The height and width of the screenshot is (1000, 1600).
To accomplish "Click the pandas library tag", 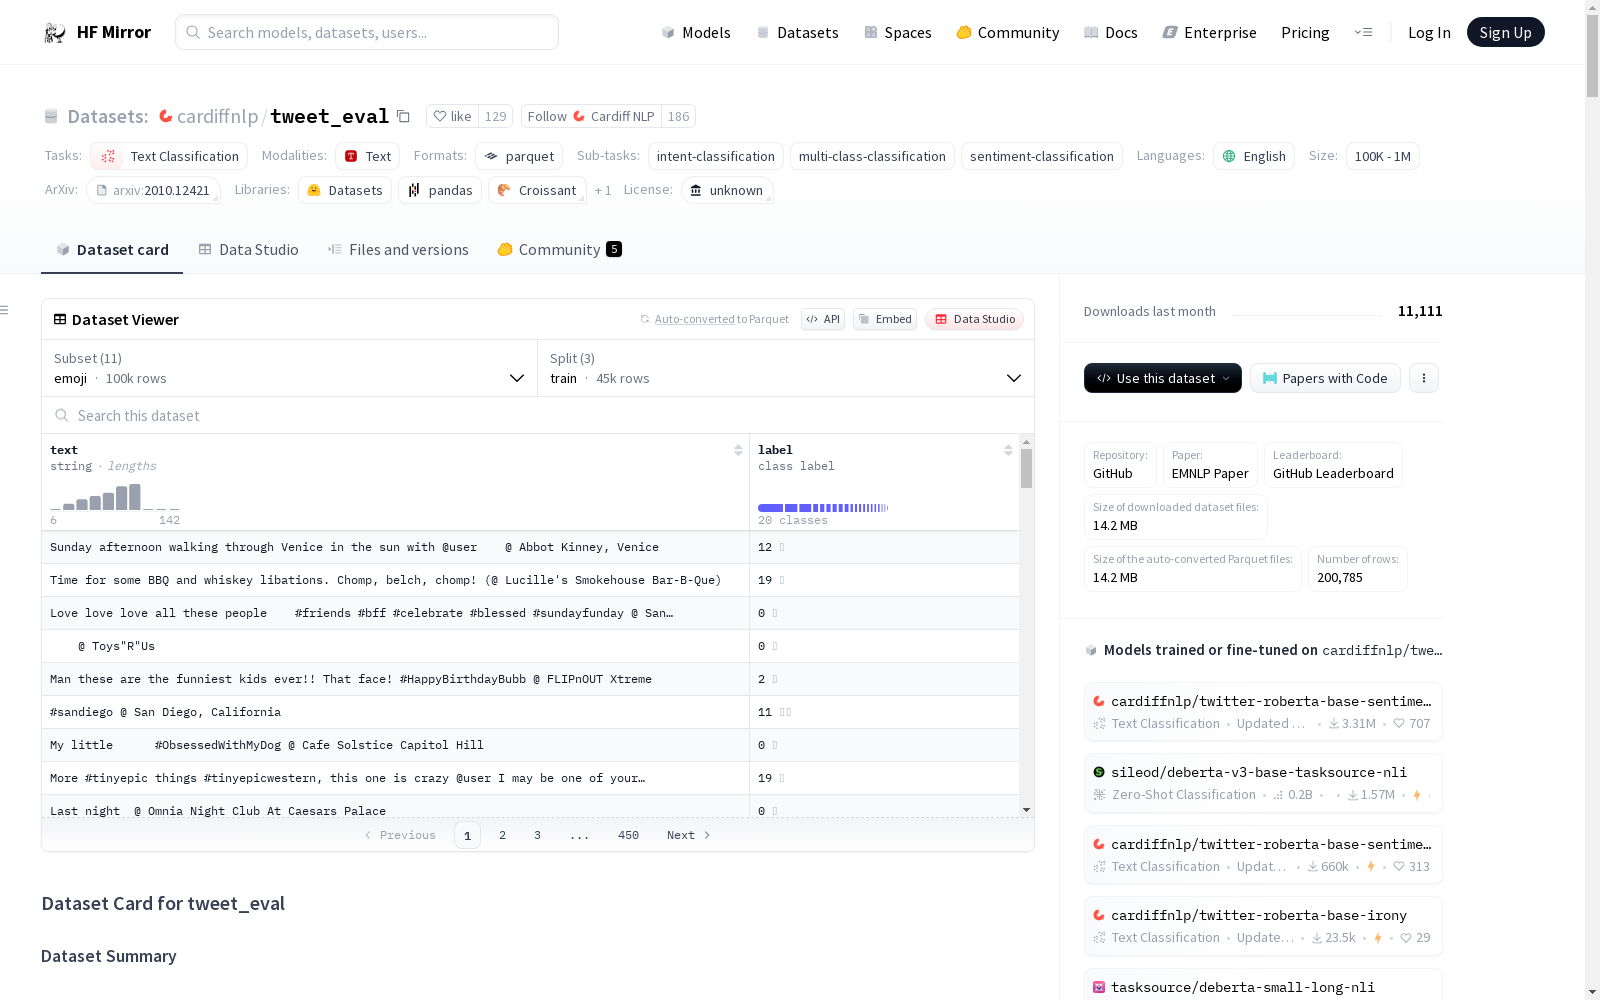I will 440,190.
